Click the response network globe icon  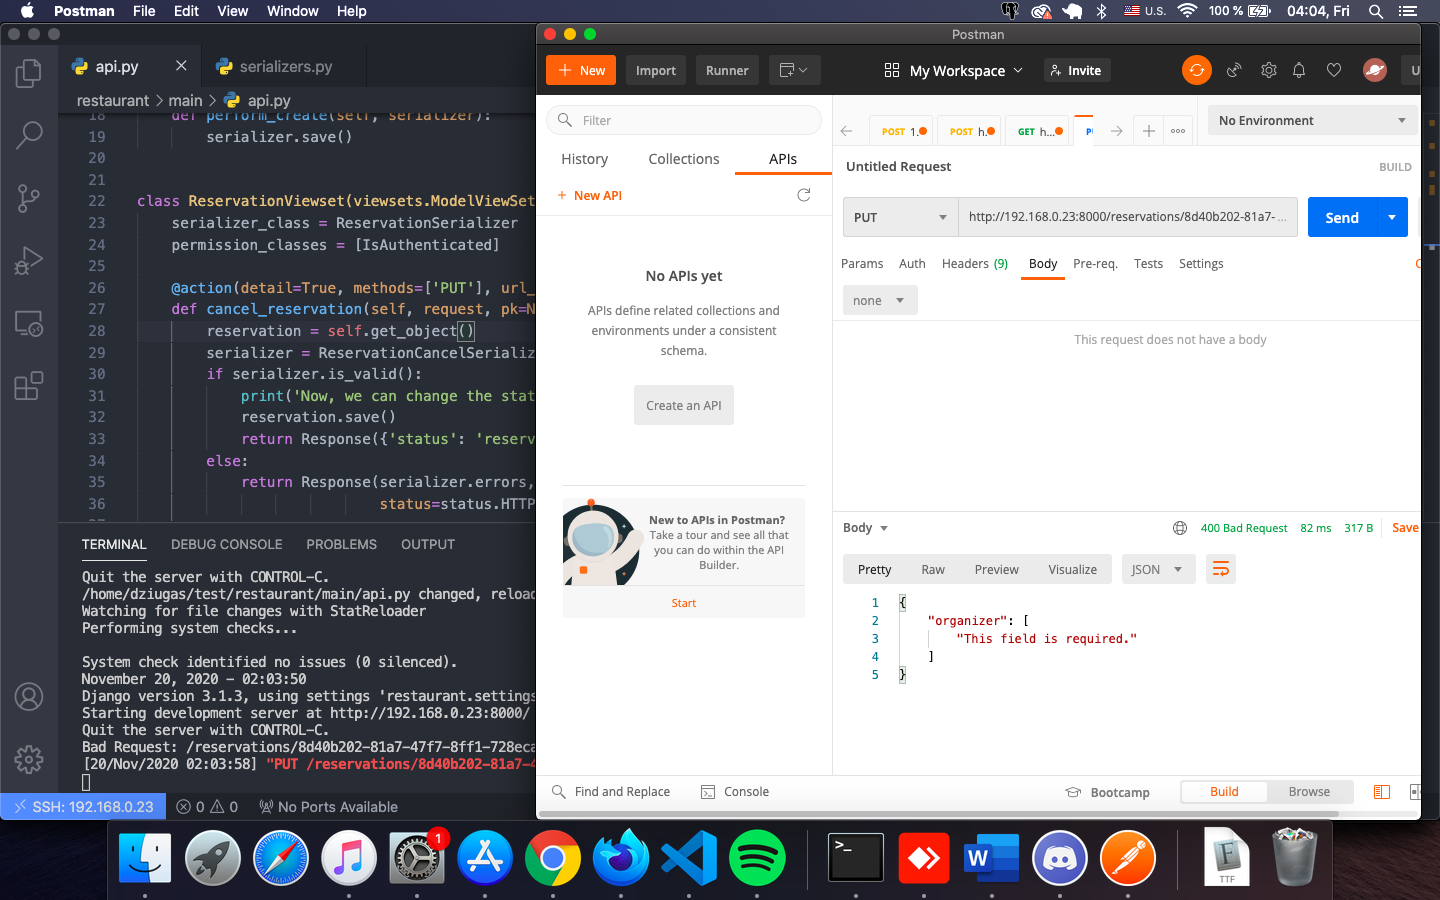pos(1180,528)
